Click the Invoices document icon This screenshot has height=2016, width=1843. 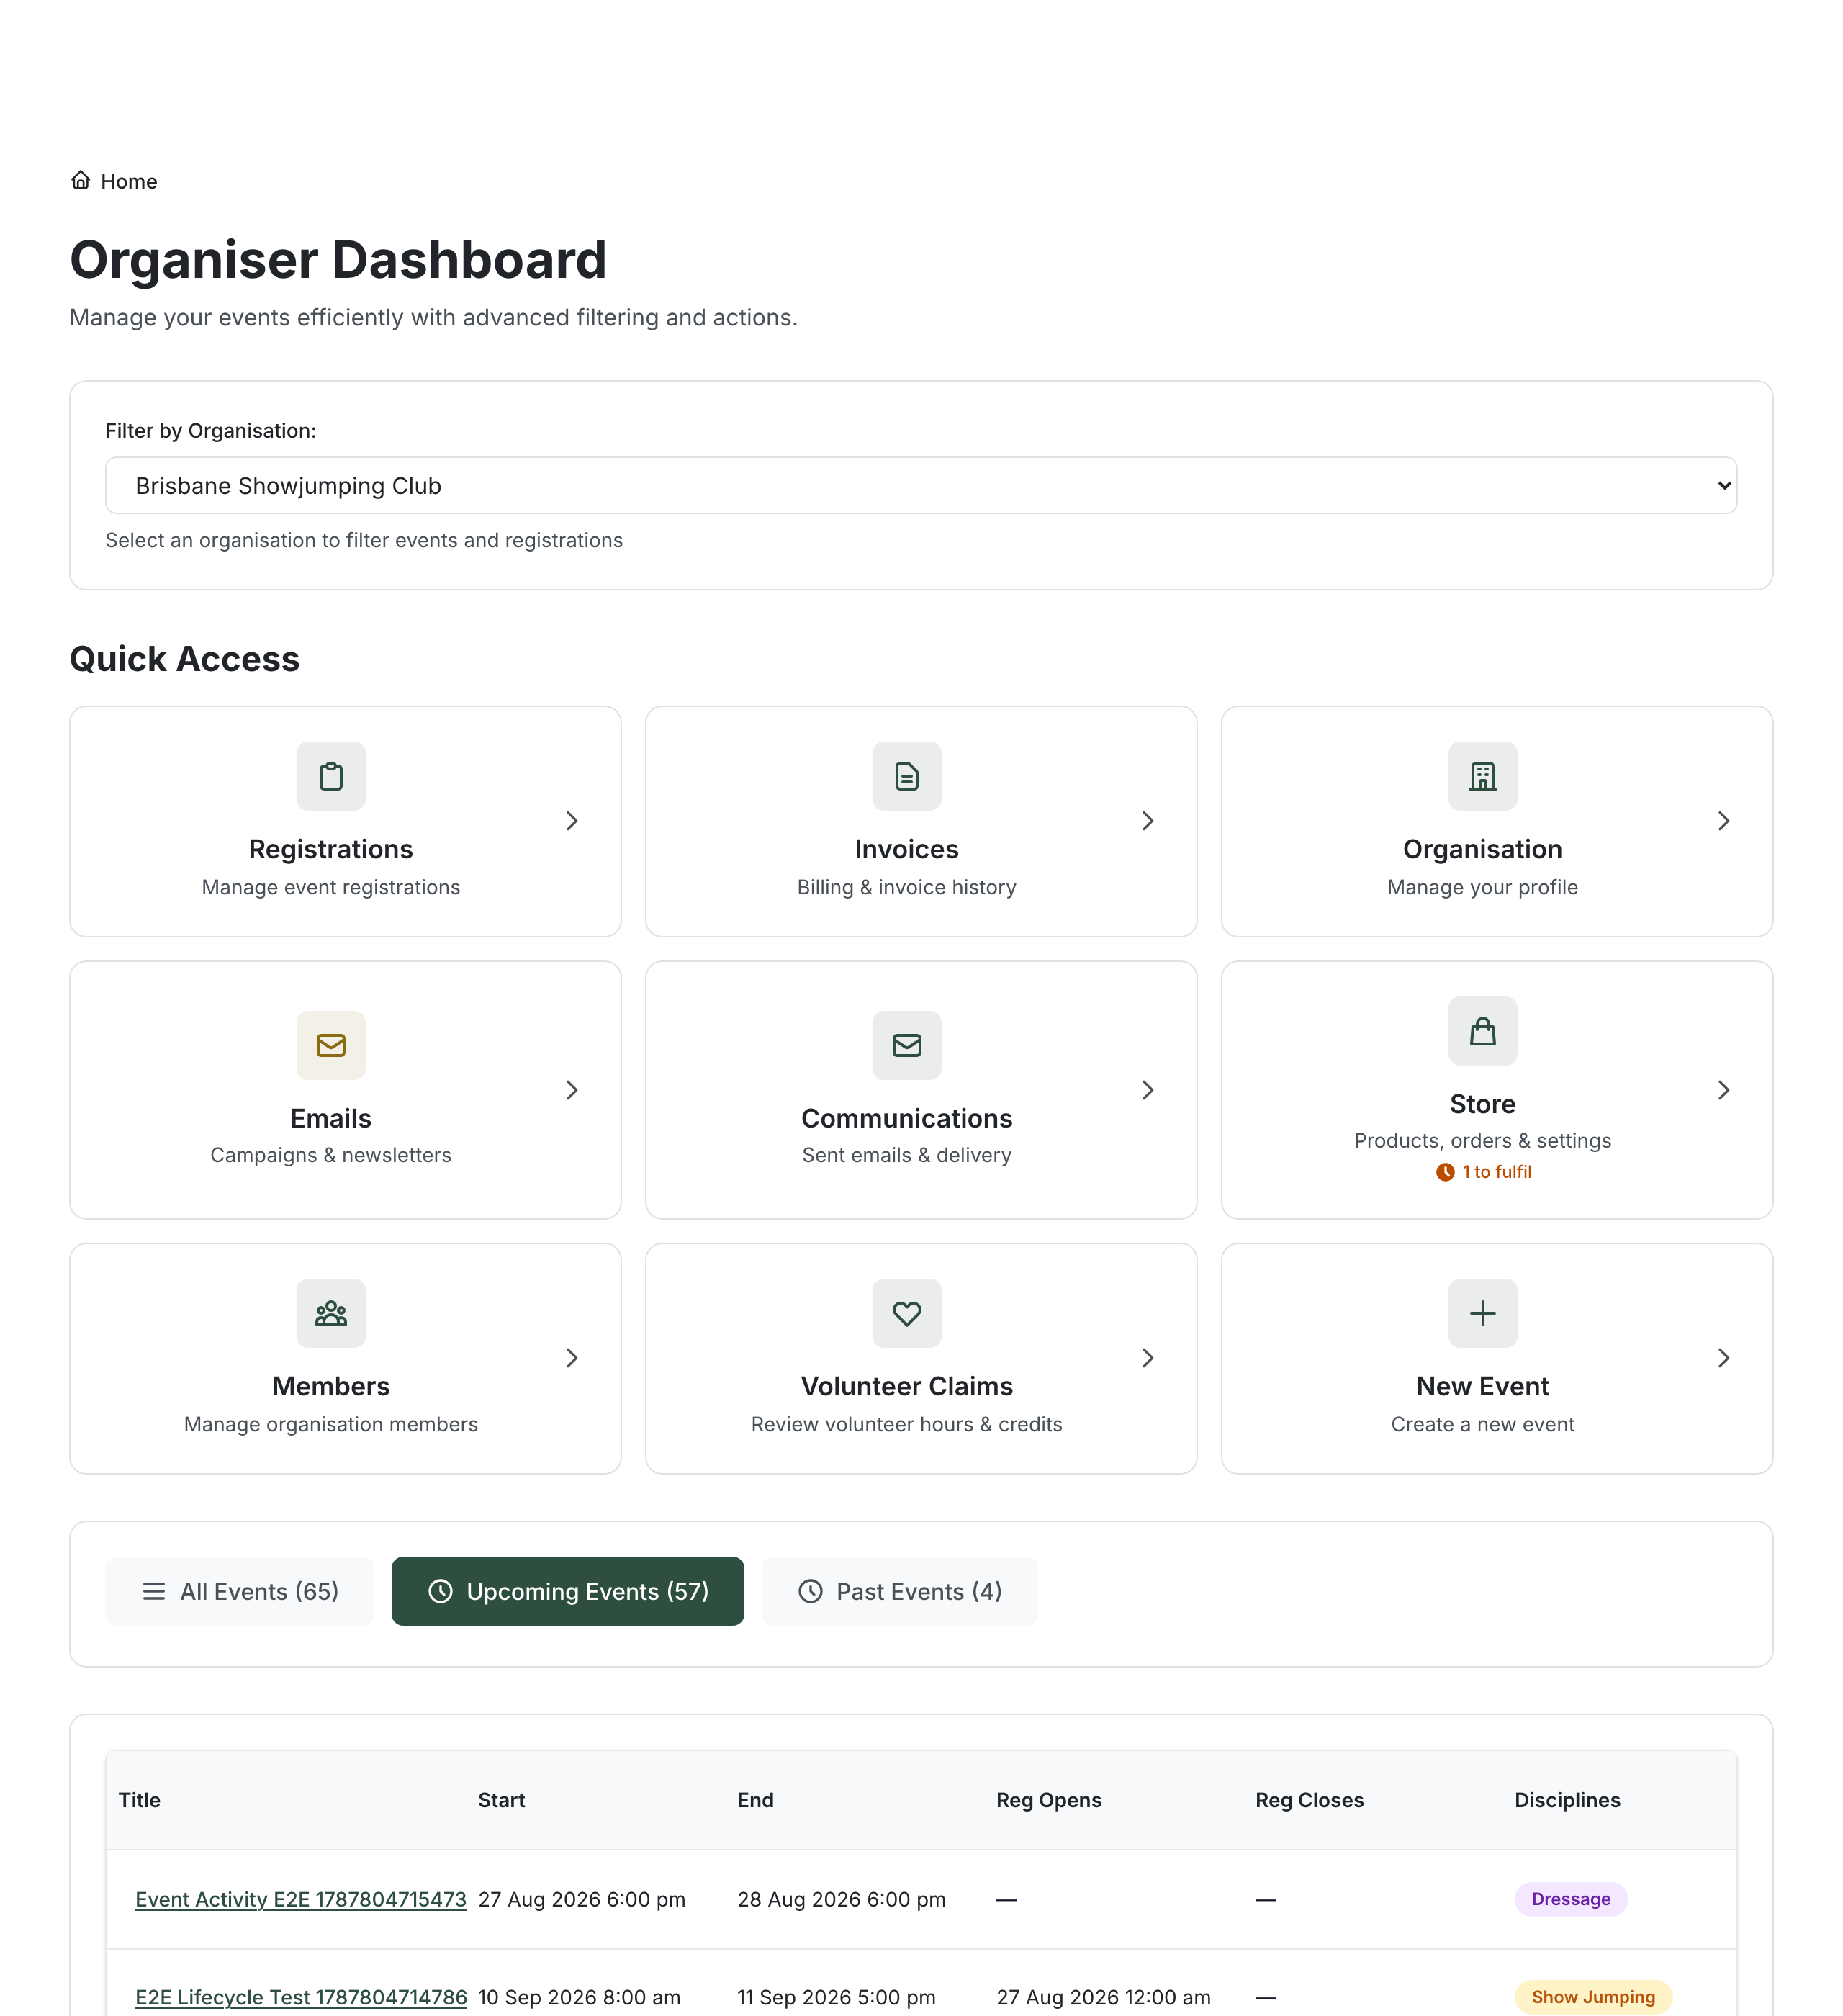(x=907, y=776)
